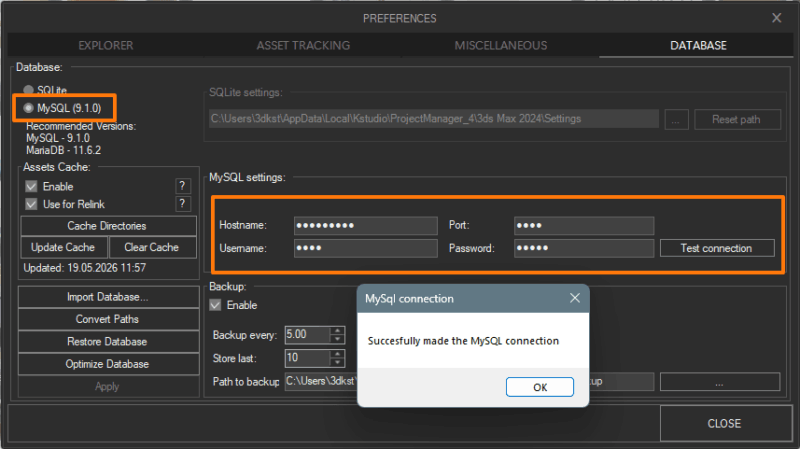Click Restore Database button

point(108,342)
